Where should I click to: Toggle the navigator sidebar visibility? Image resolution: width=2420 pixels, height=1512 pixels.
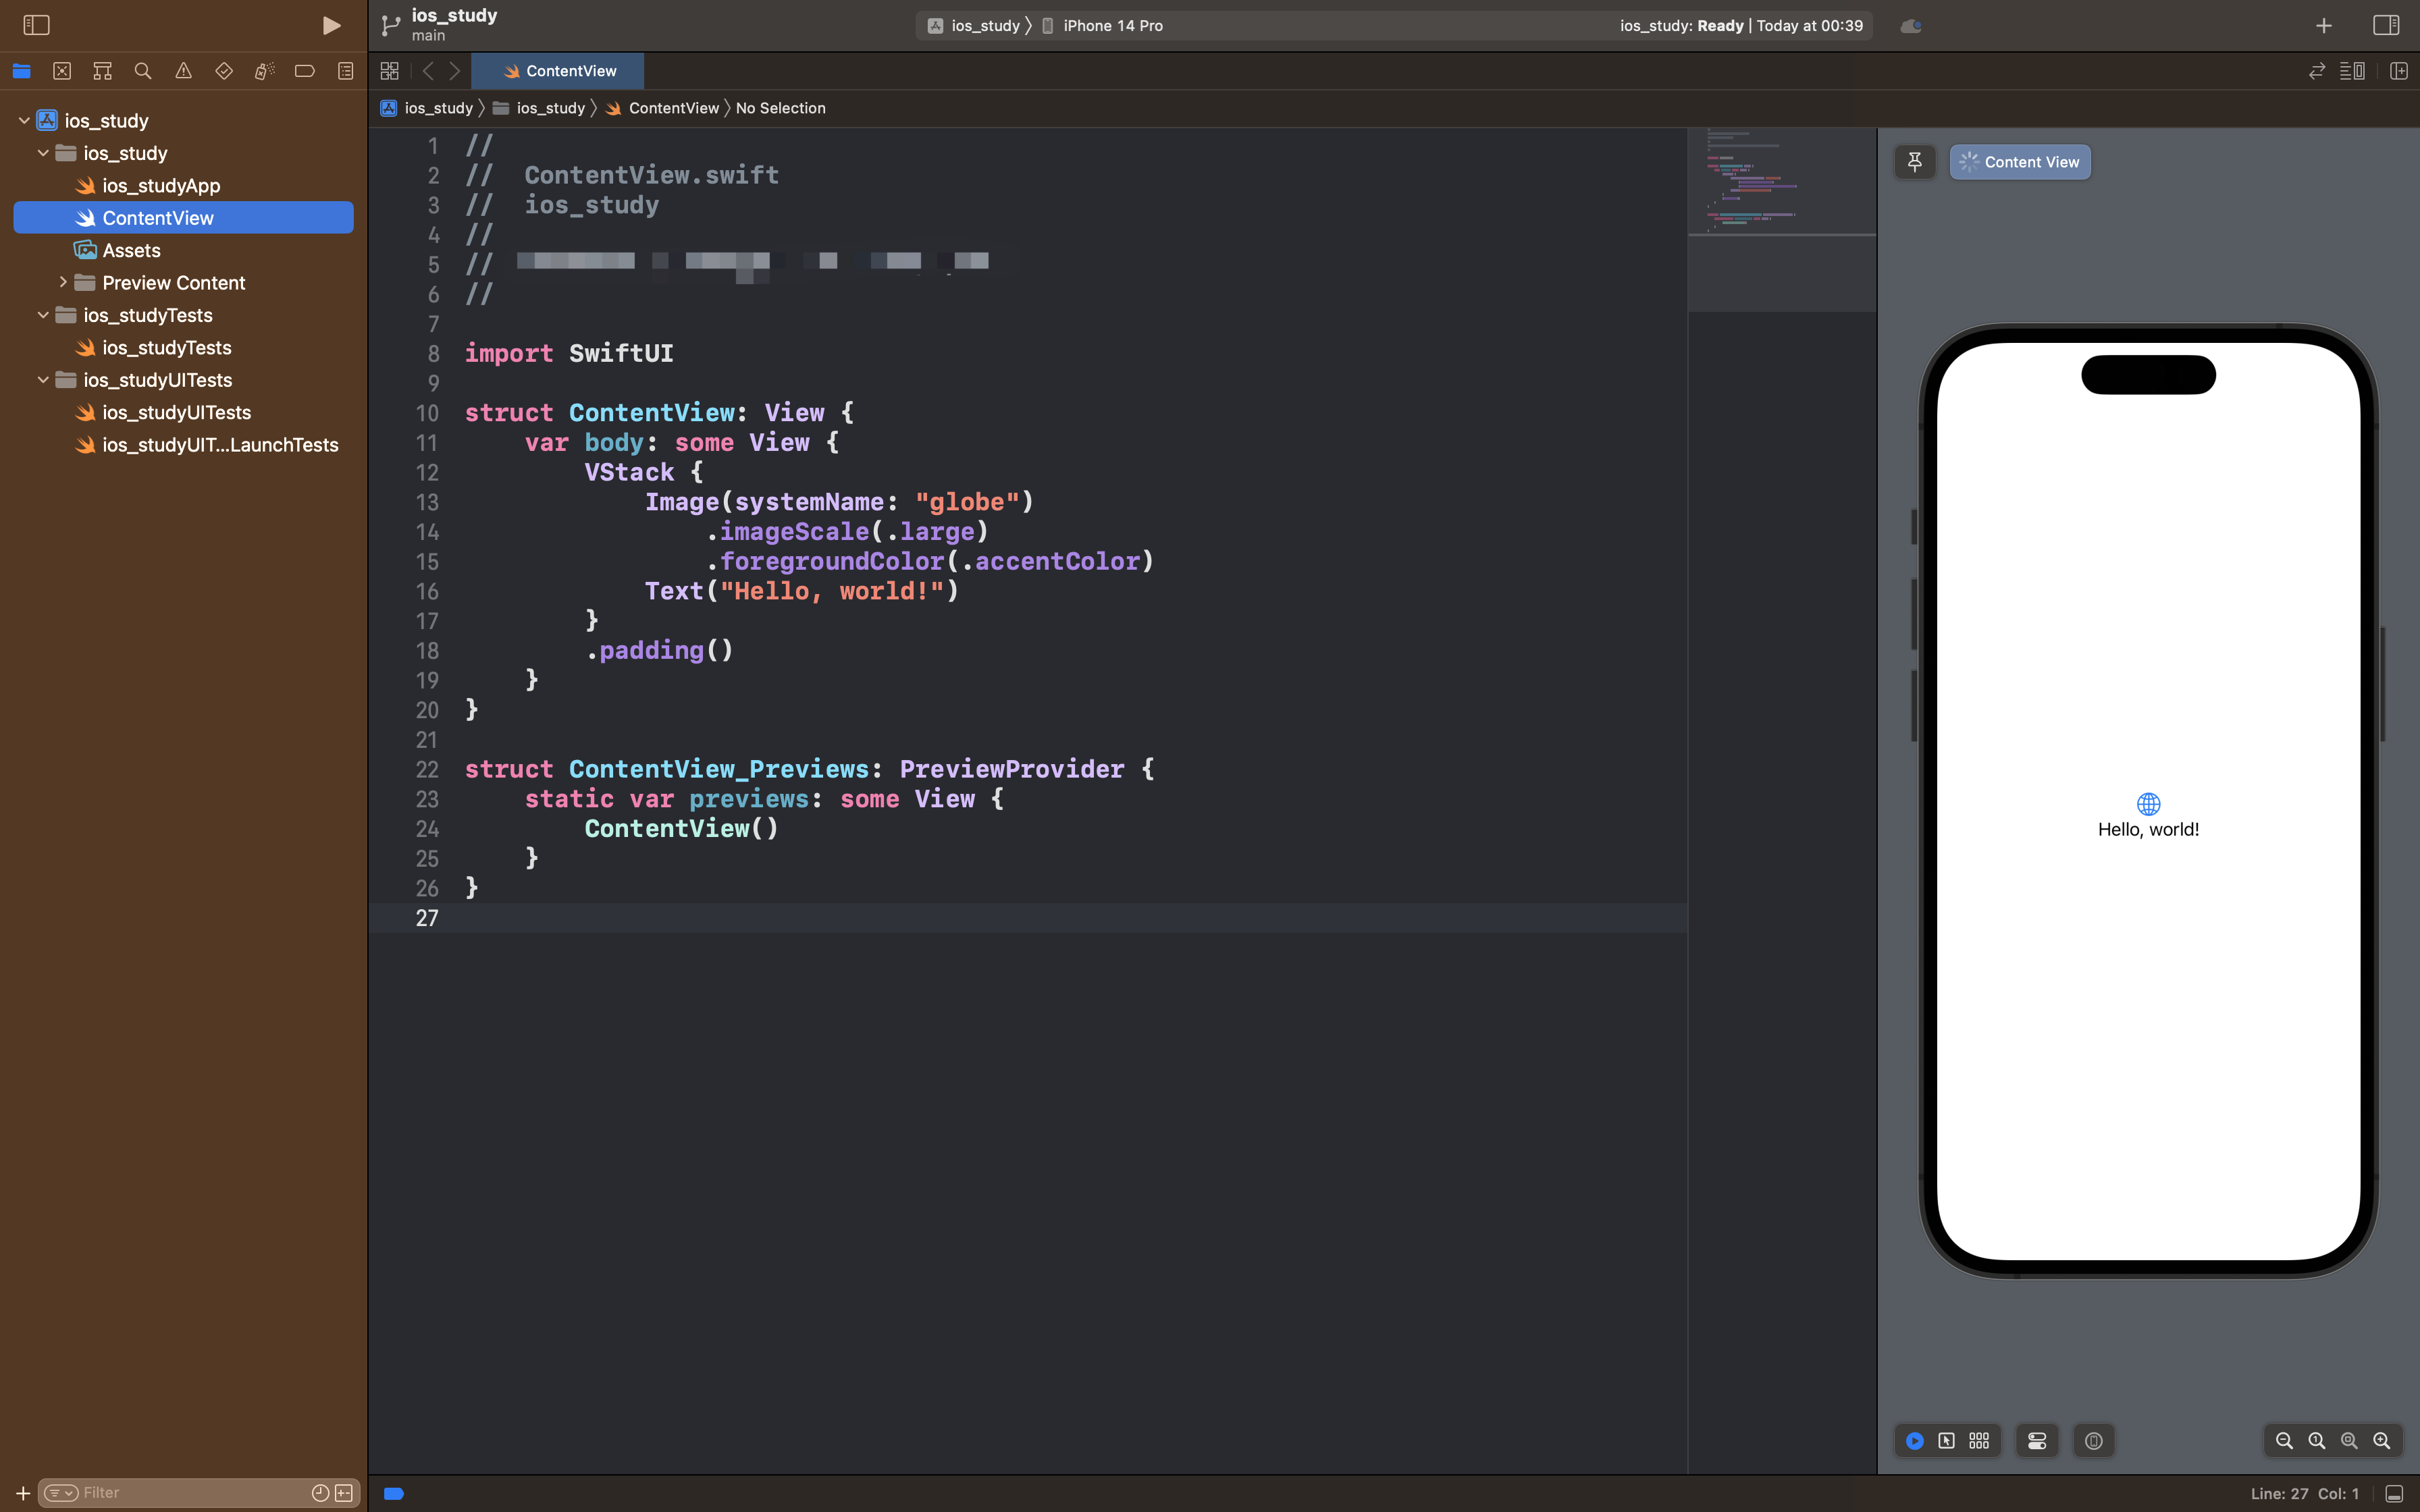(x=36, y=25)
